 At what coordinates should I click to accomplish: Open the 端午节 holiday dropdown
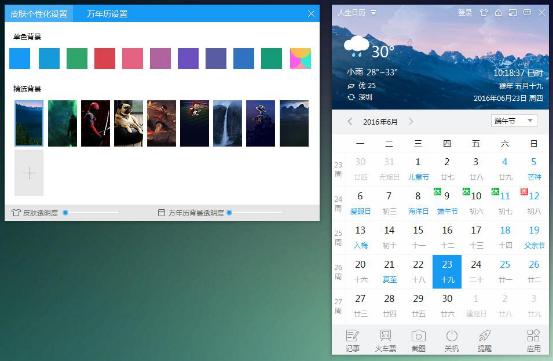point(514,121)
